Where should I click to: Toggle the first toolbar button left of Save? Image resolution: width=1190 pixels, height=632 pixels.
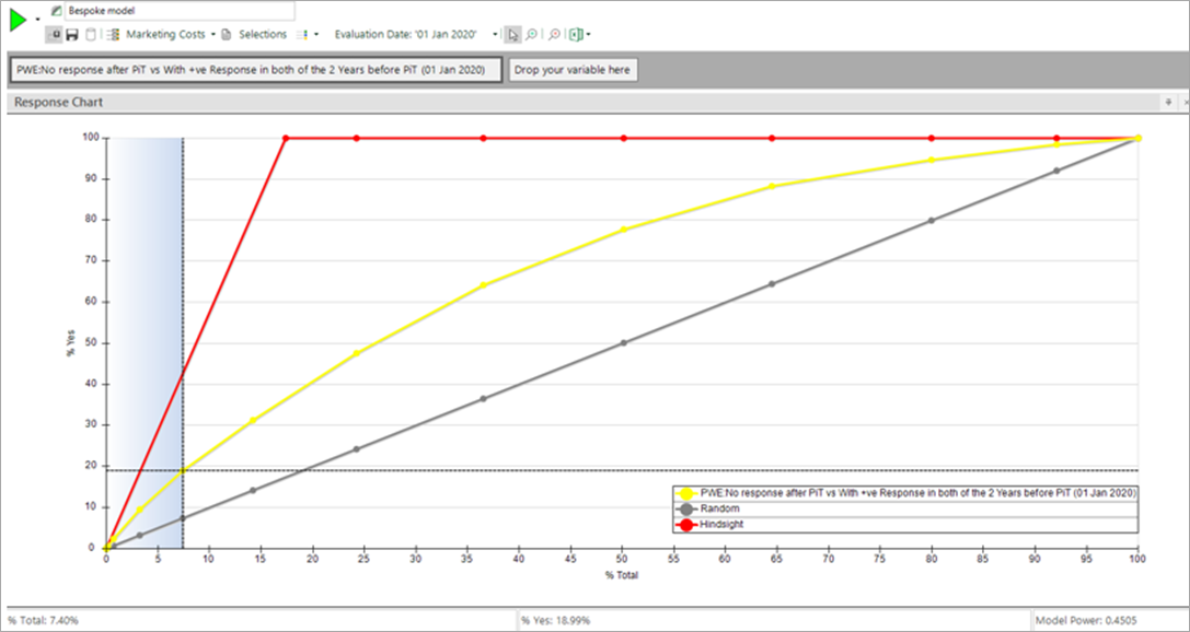coord(54,35)
